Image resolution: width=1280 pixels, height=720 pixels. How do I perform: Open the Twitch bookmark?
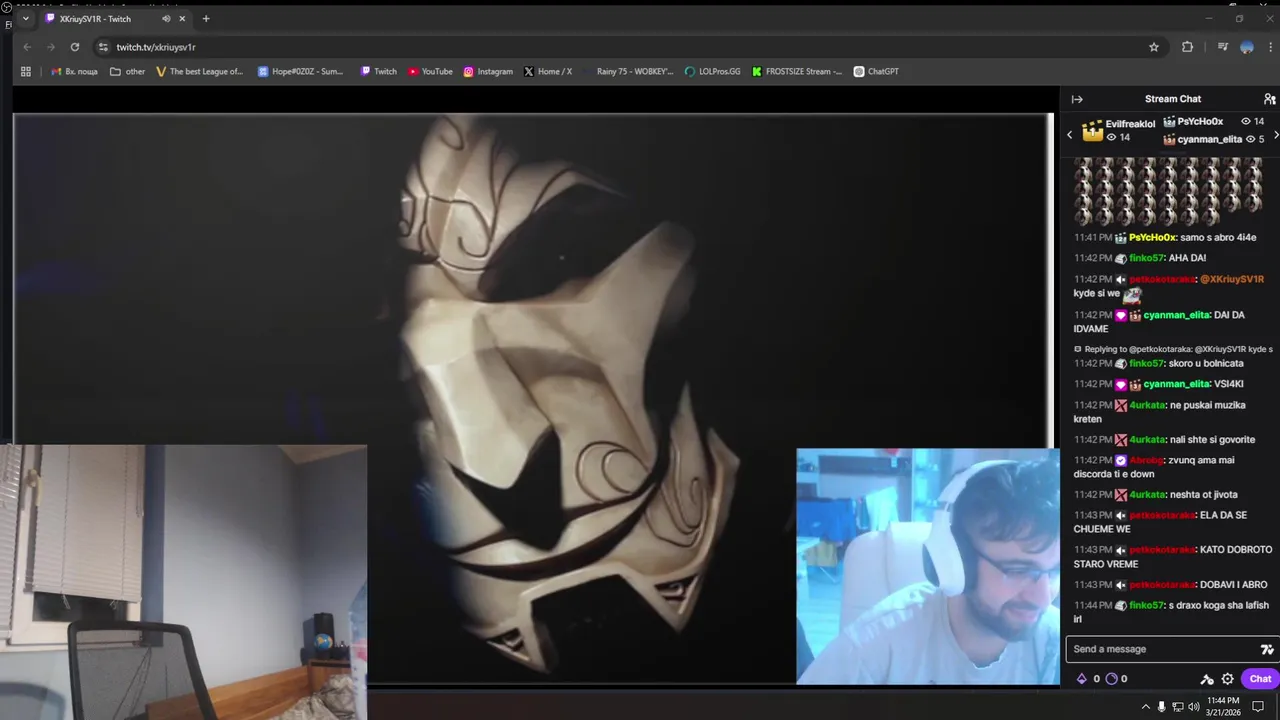379,72
